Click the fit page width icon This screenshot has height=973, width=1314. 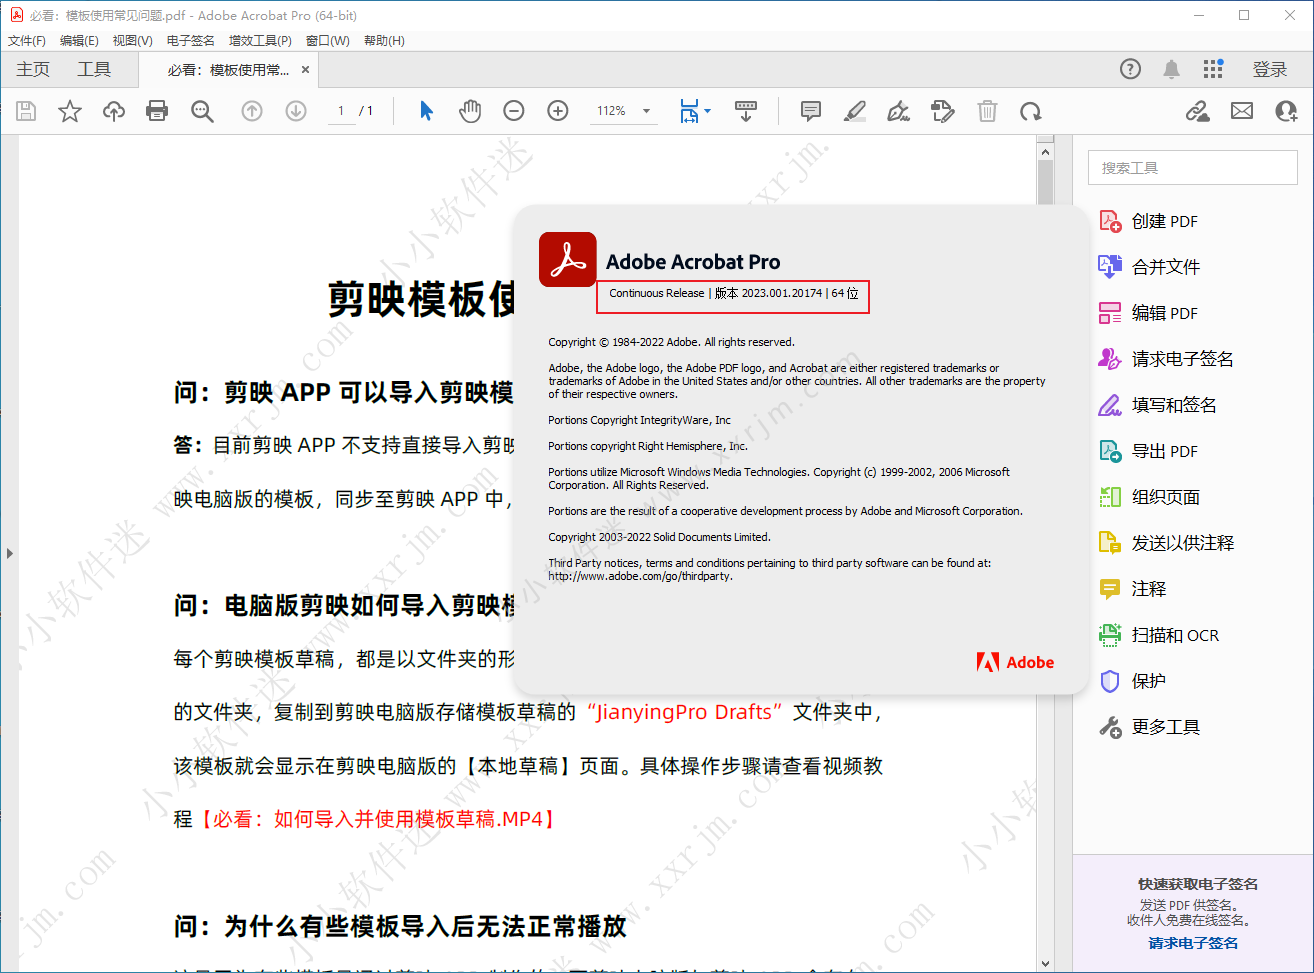point(689,111)
